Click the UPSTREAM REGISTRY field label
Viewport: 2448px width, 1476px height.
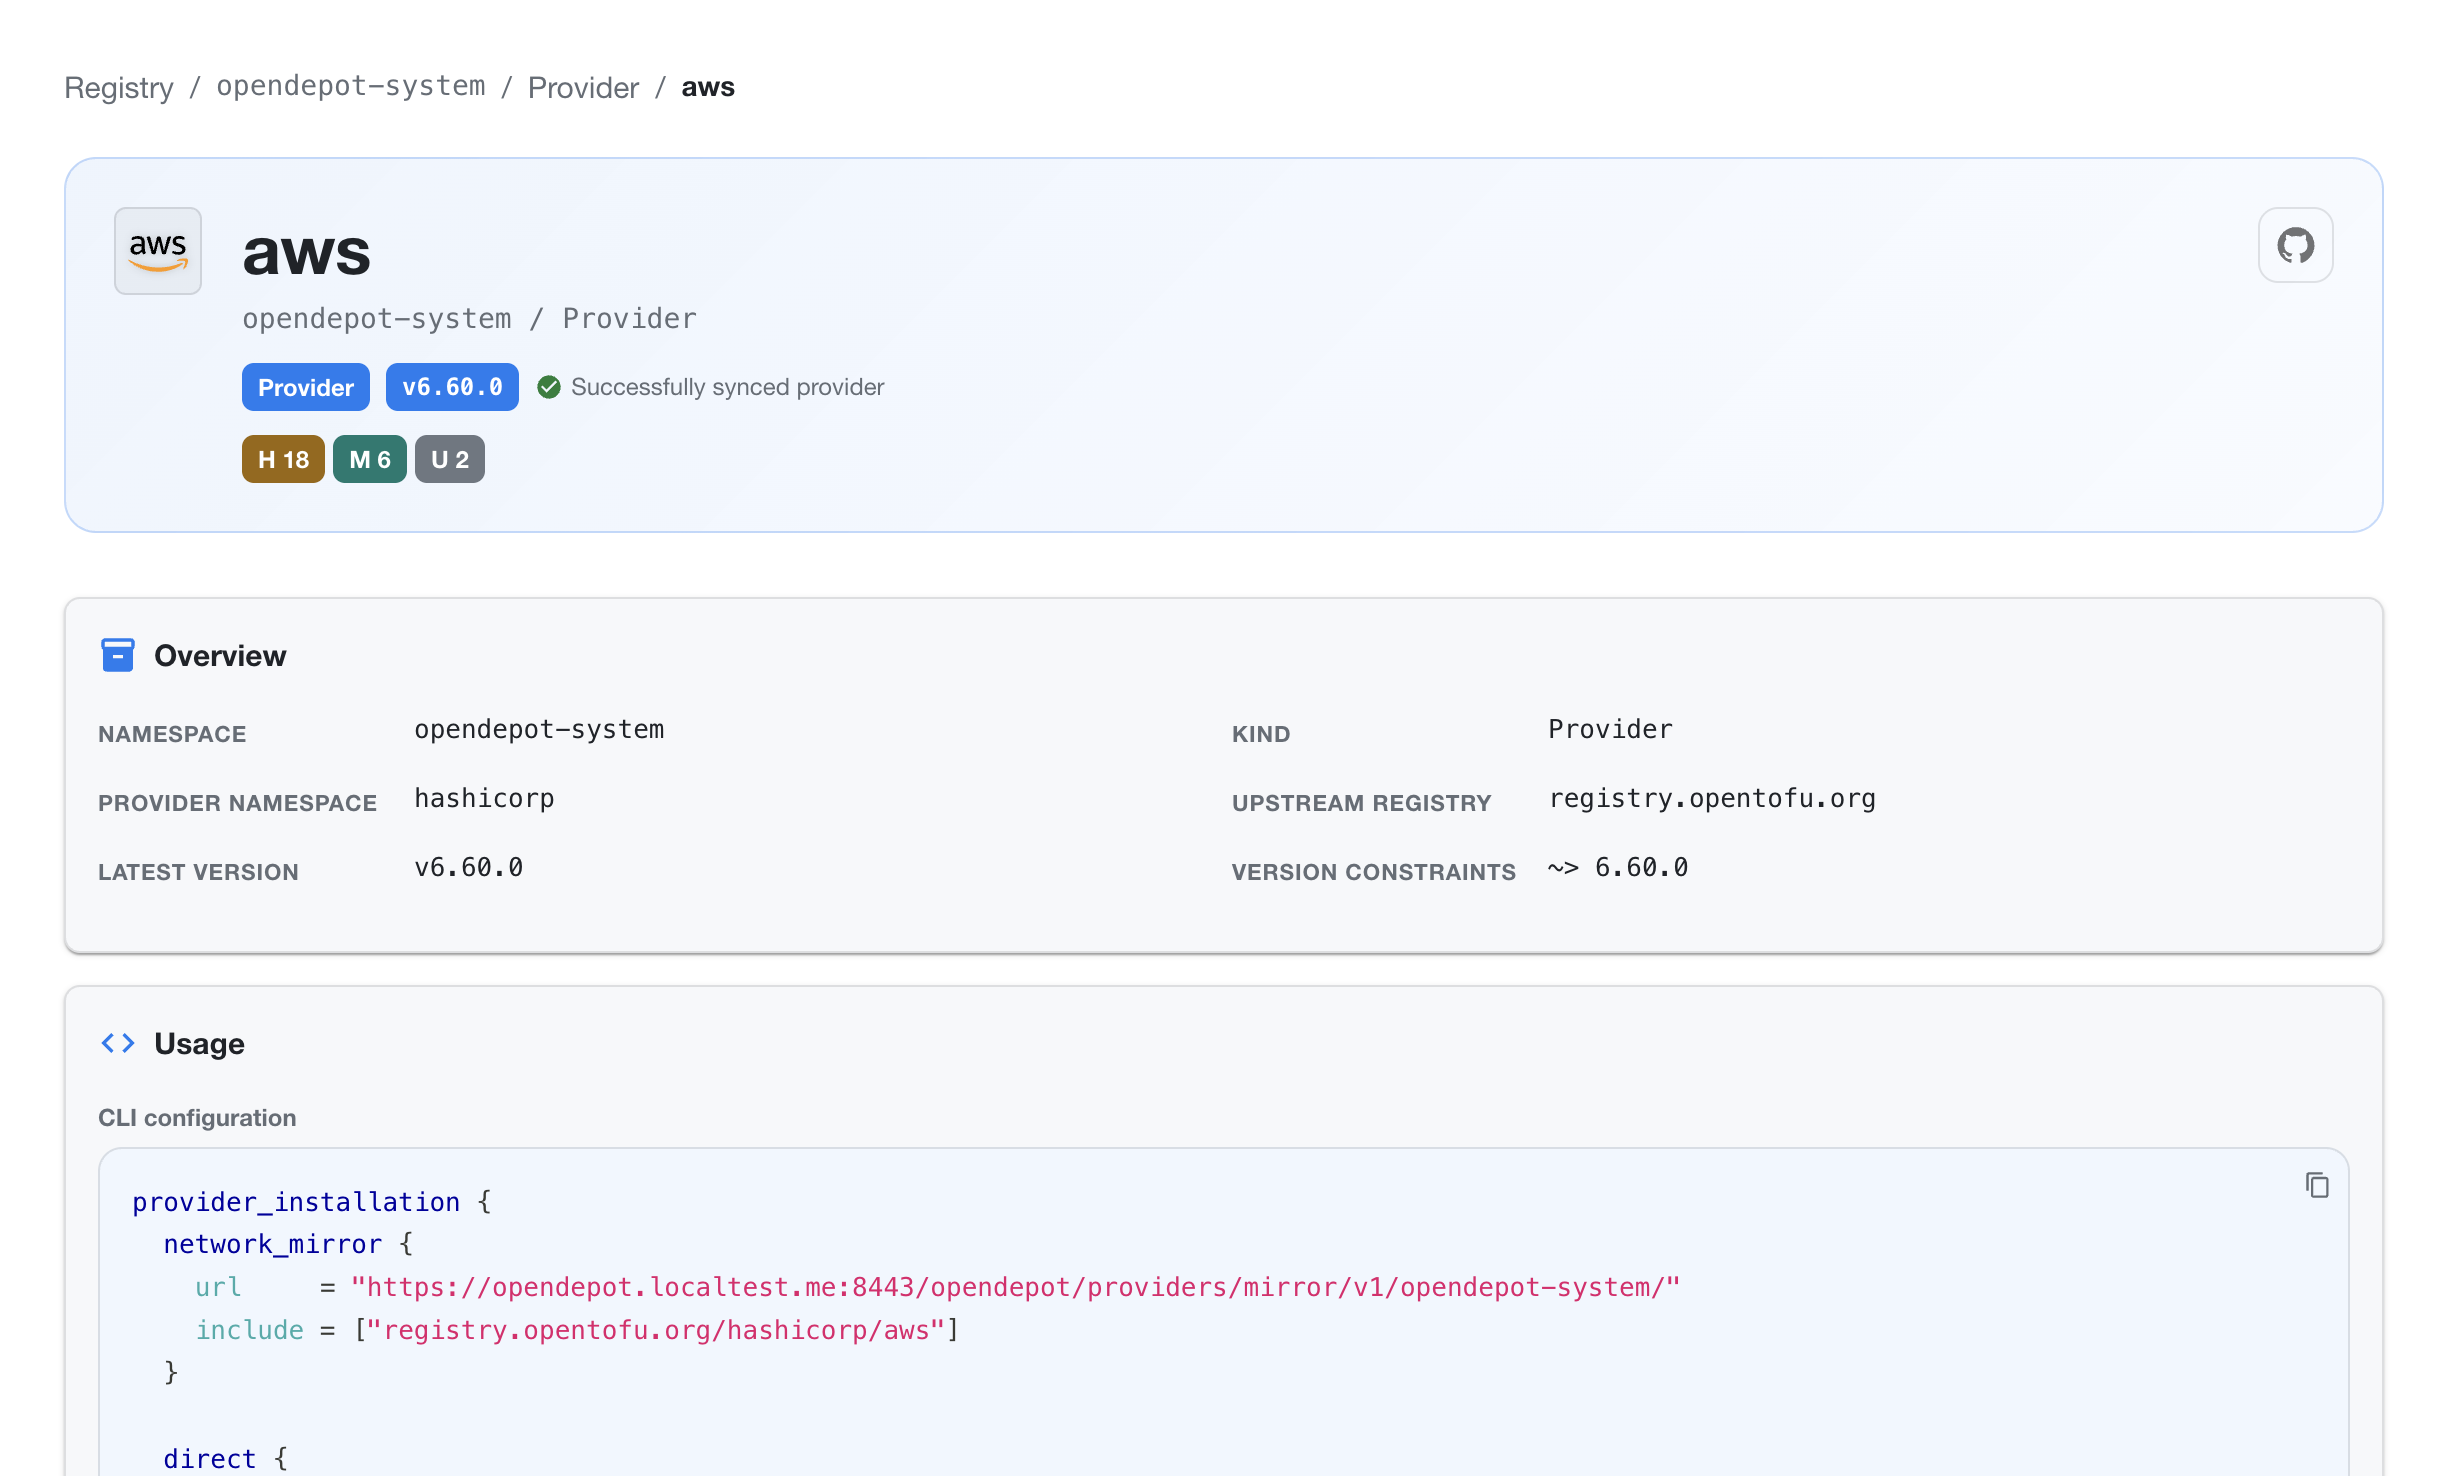click(x=1361, y=803)
